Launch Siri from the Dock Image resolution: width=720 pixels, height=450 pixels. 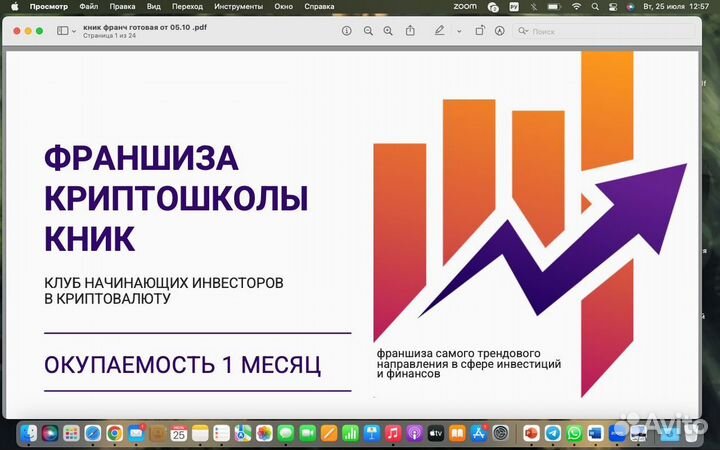point(50,433)
